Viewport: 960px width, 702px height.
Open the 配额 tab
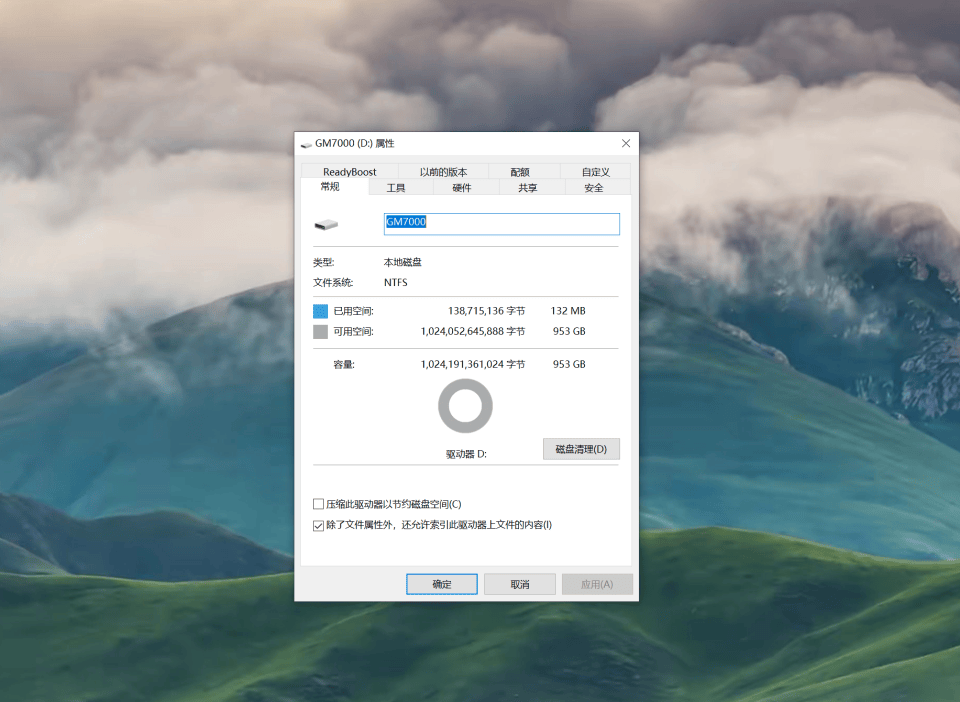(x=520, y=172)
